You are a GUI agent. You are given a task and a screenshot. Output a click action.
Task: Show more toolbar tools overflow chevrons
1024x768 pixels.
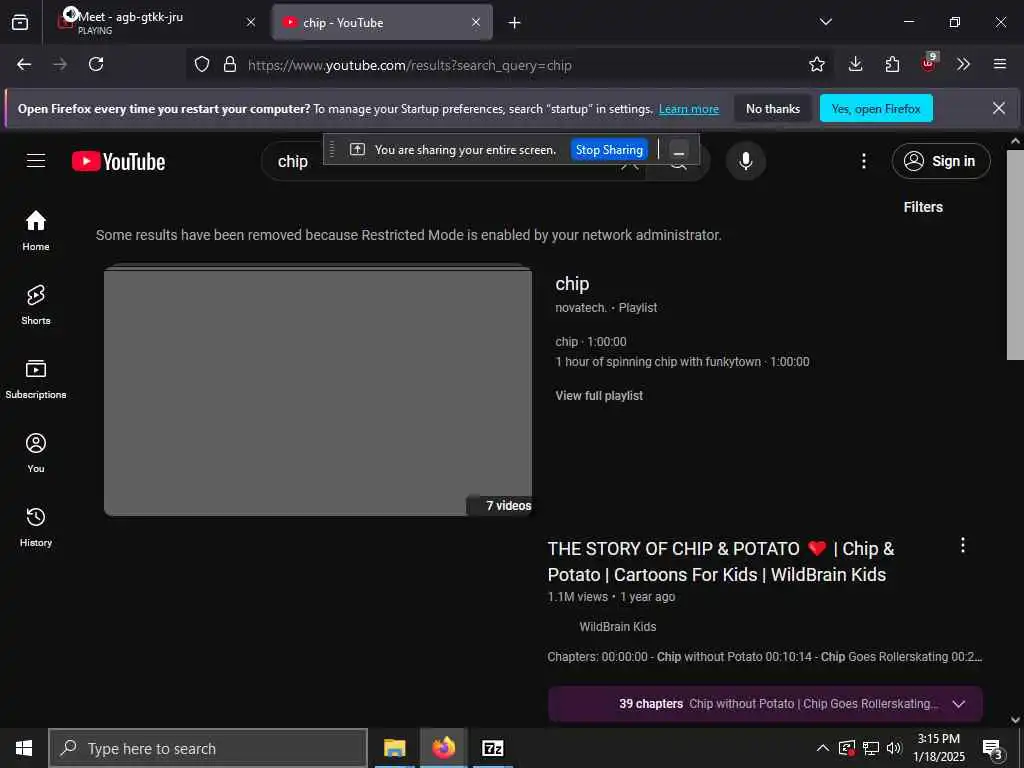pos(963,64)
